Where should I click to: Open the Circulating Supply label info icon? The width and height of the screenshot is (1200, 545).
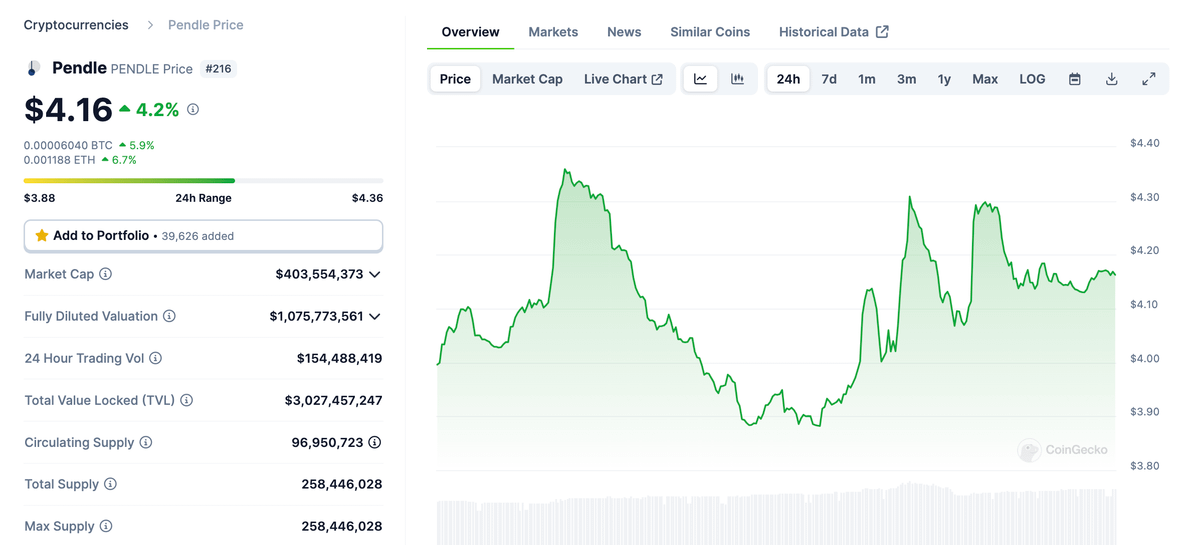(146, 442)
